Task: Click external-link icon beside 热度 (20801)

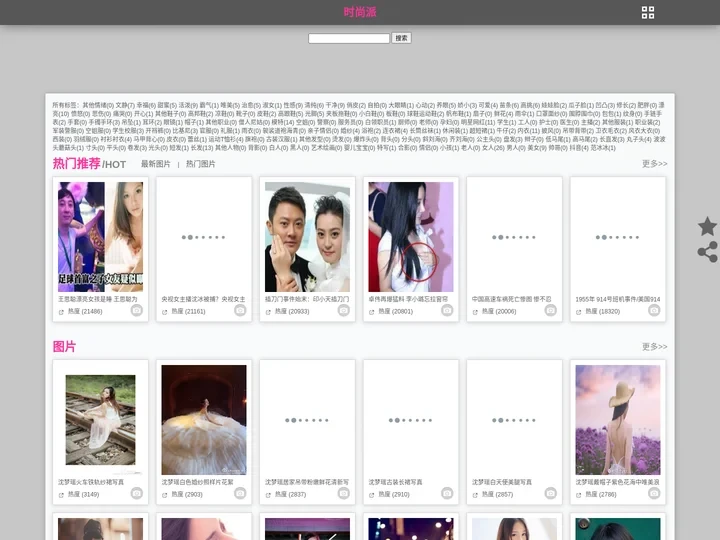Action: (x=371, y=312)
